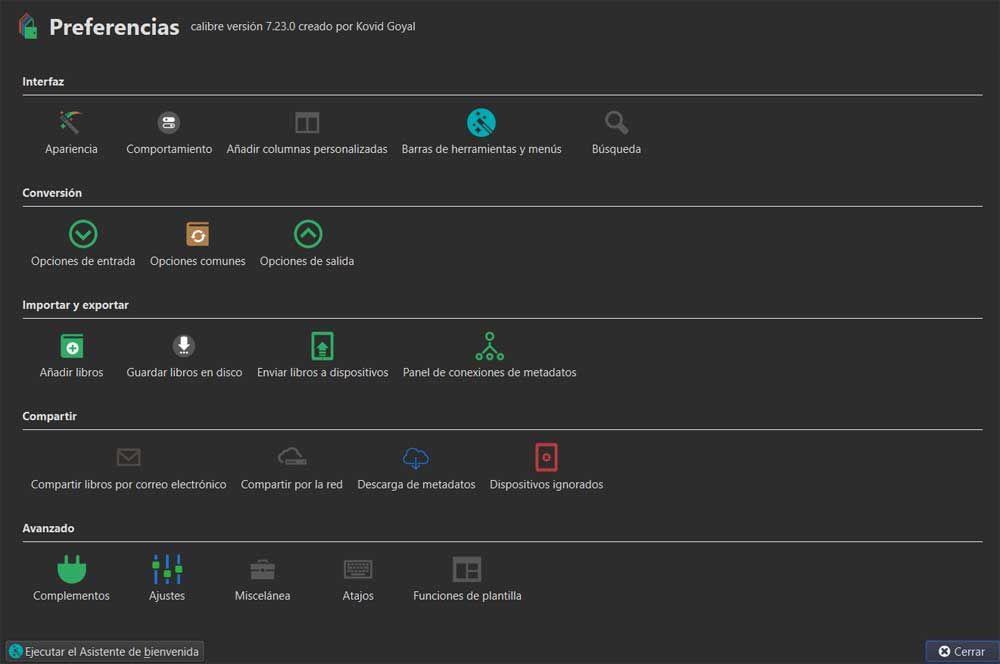The image size is (1000, 664).
Task: Select Añadir columnas personalizadas icon
Action: click(x=307, y=123)
